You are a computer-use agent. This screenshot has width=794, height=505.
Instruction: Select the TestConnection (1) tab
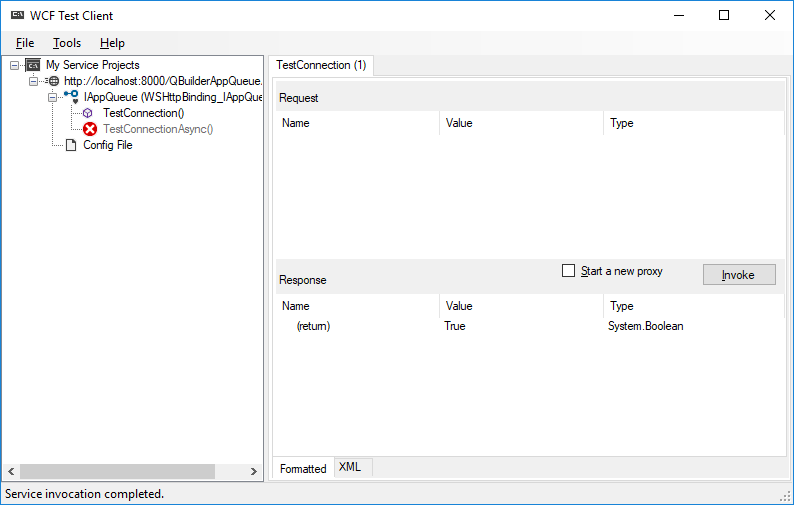(x=321, y=65)
